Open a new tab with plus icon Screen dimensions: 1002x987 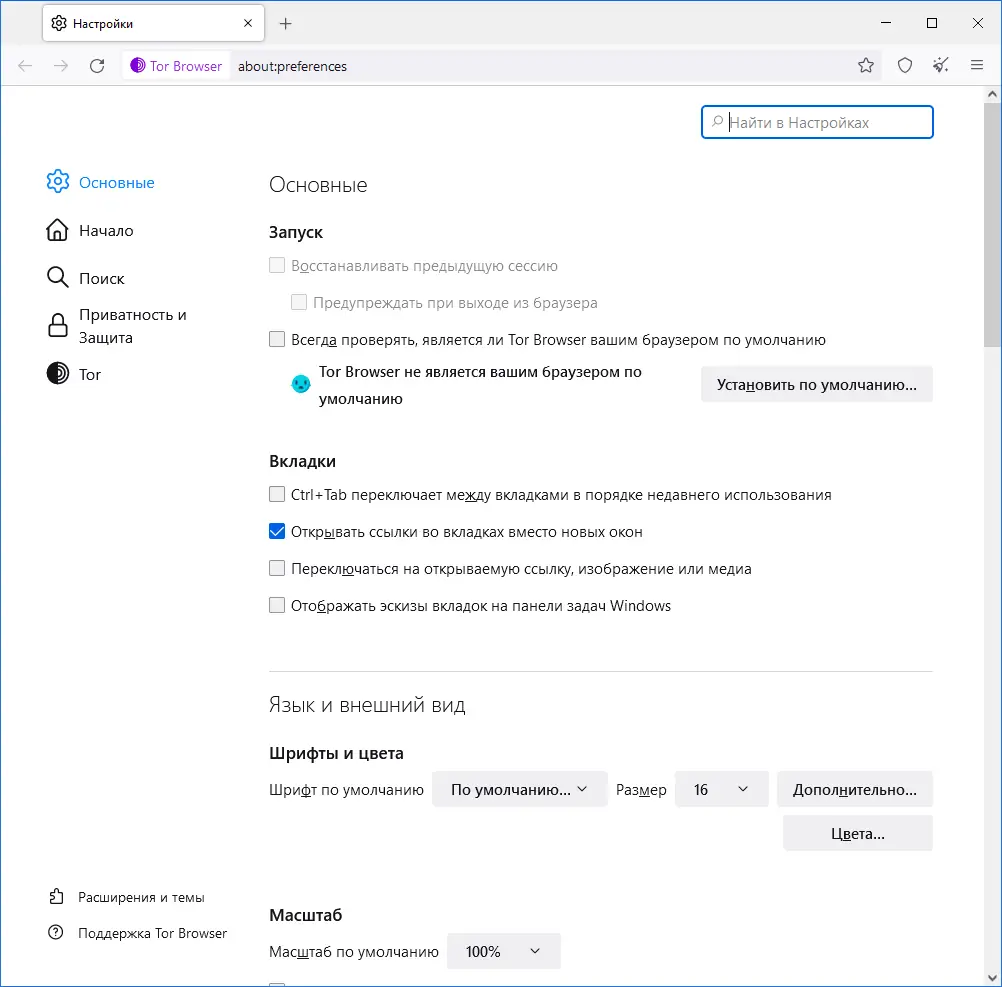click(x=286, y=23)
